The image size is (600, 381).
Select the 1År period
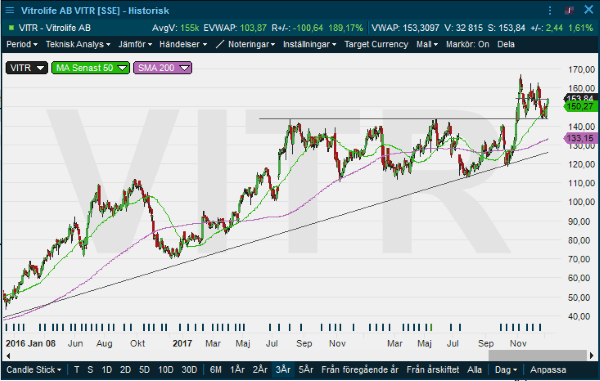point(237,370)
